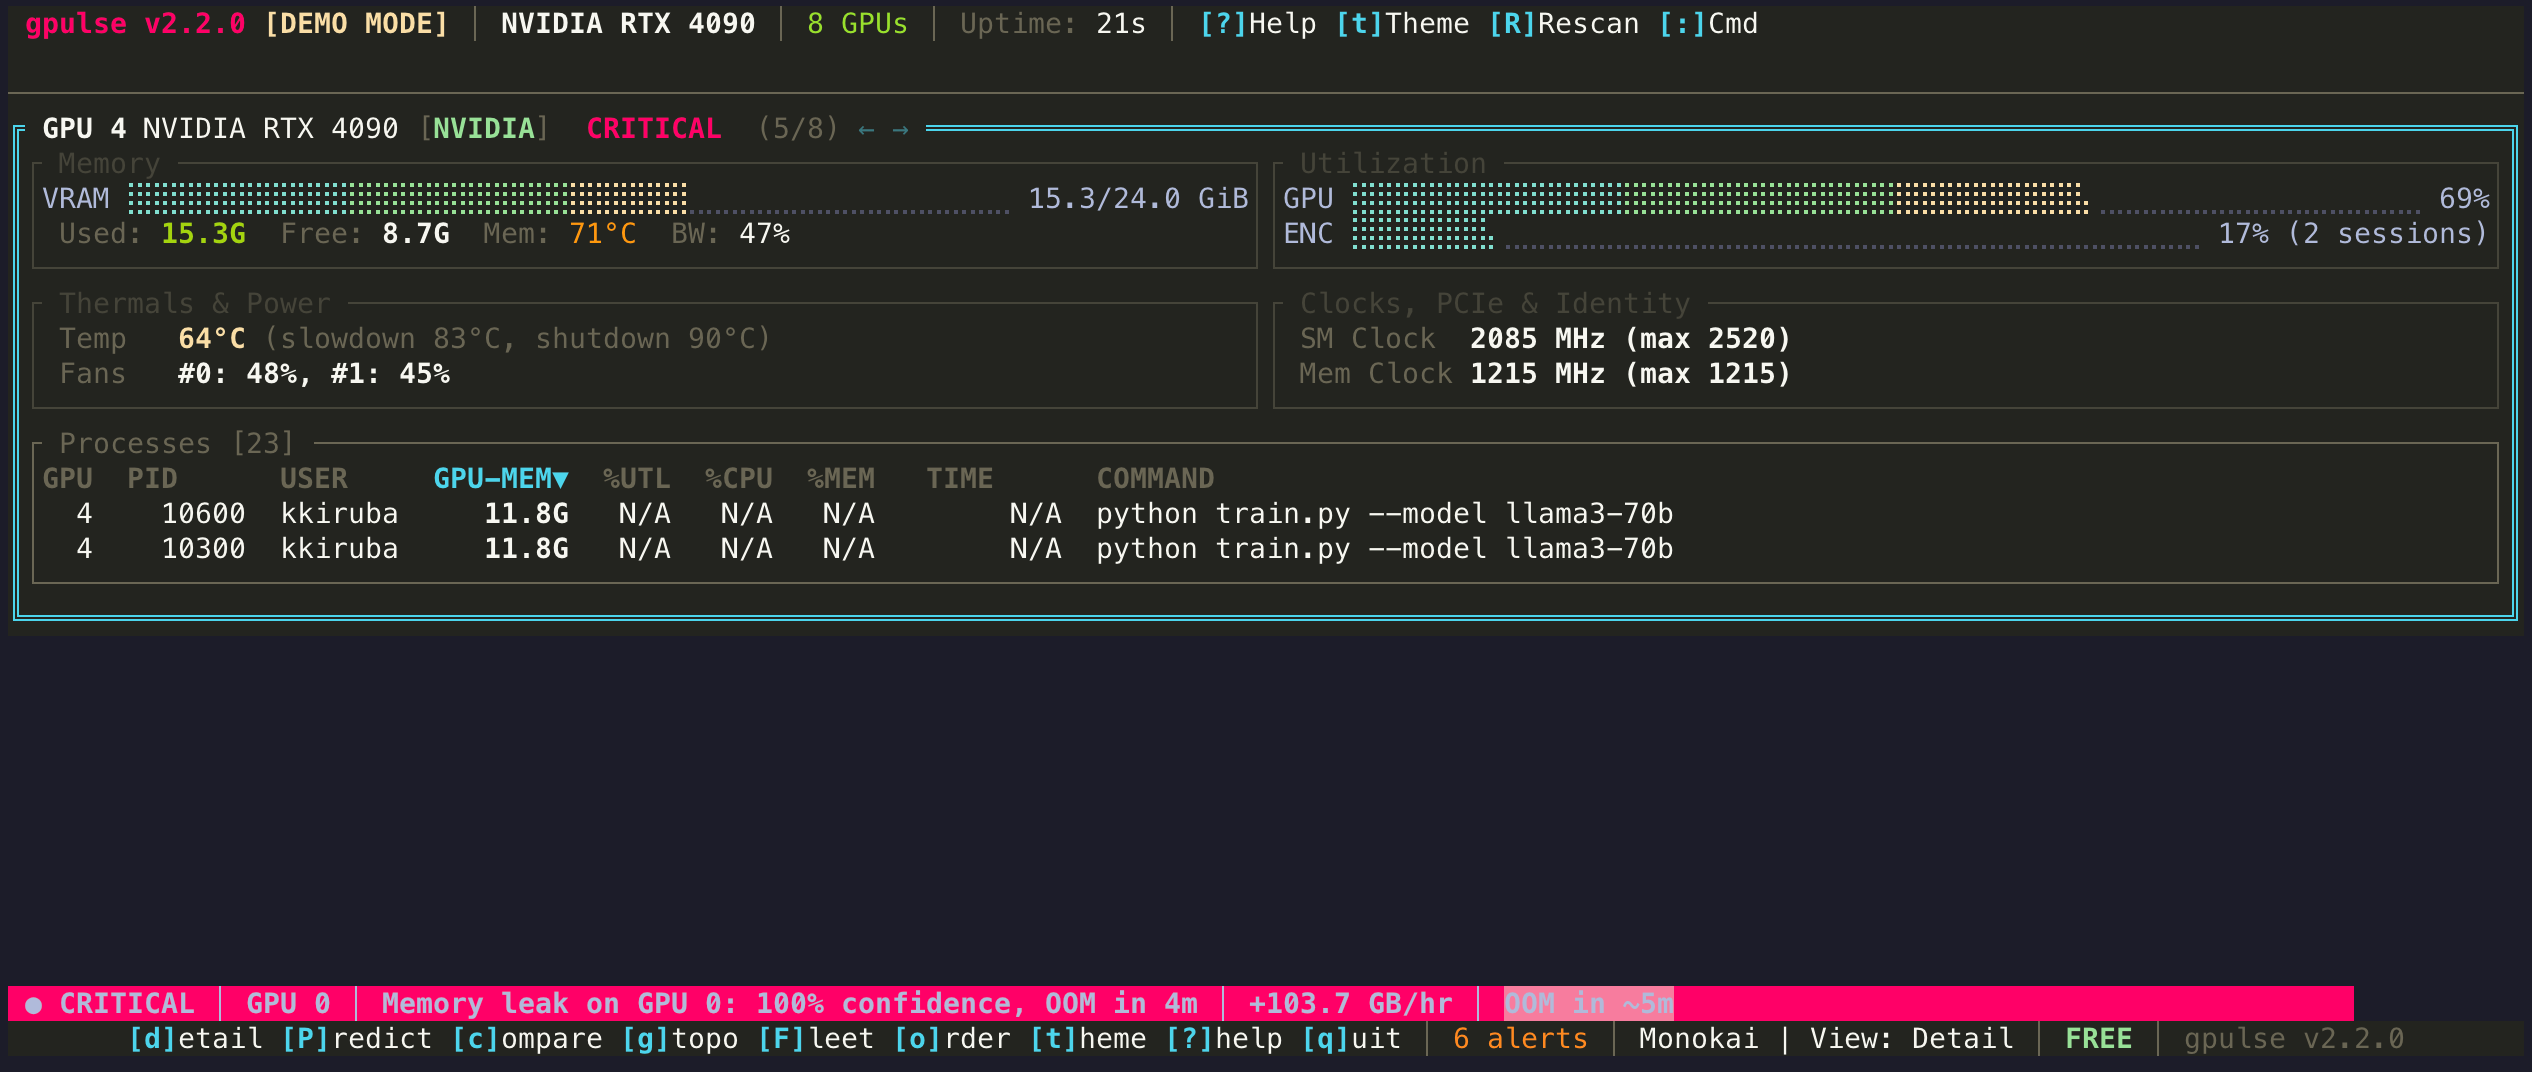Toggle sort direction on the GPU-MEM column

(x=500, y=478)
